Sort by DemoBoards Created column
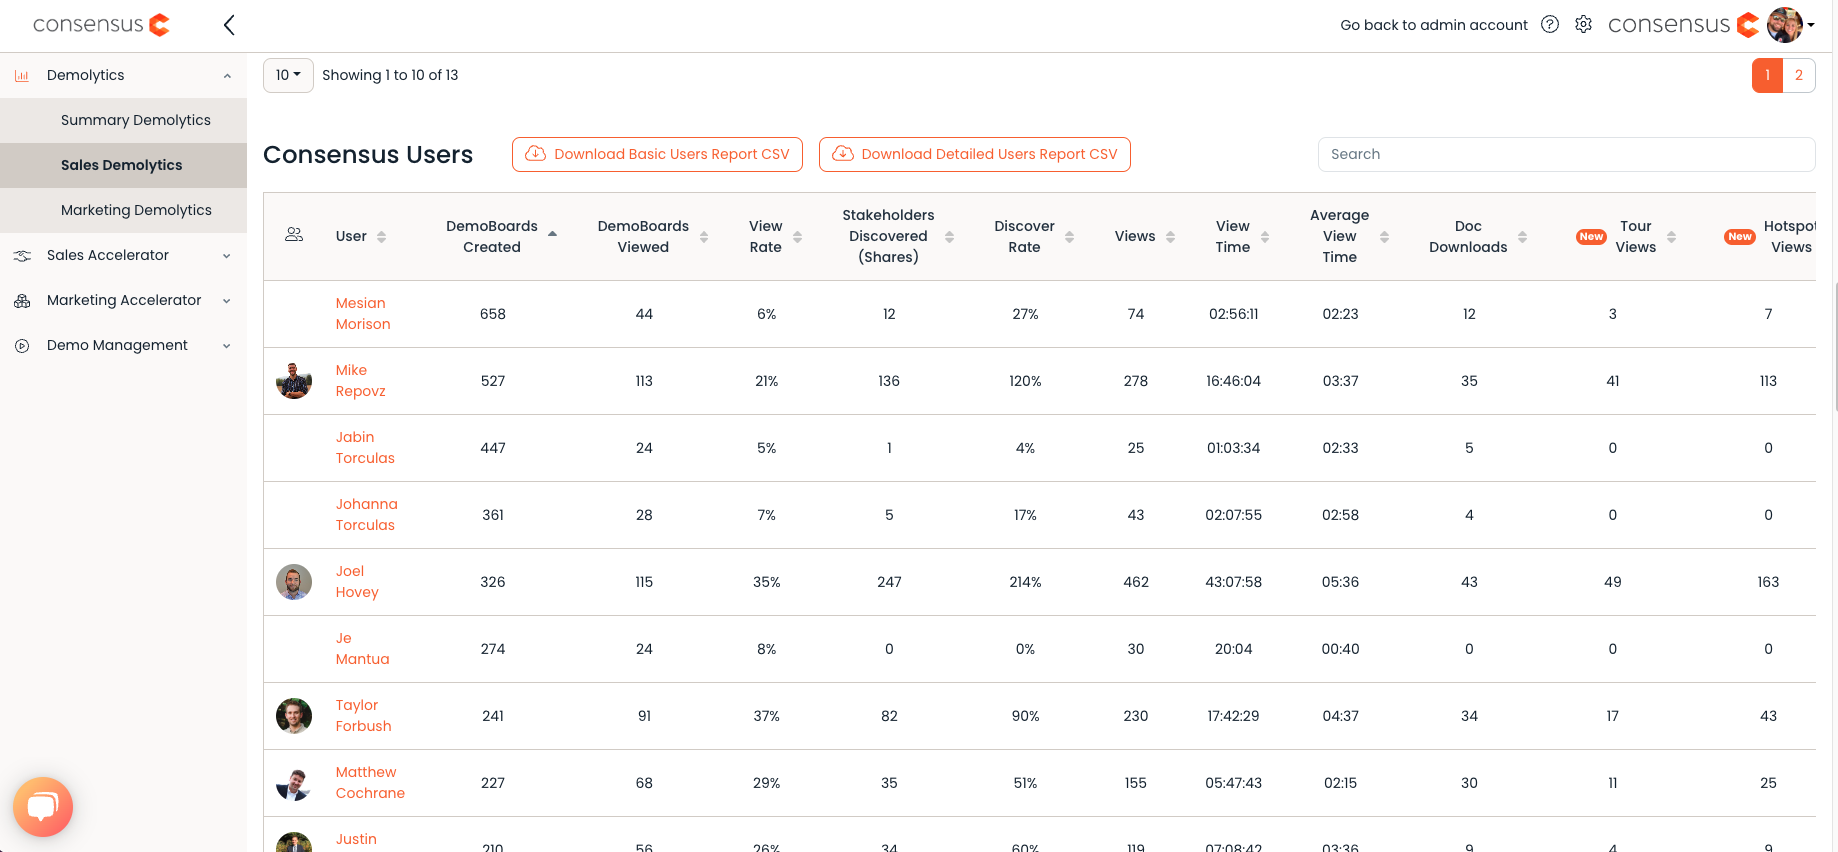The height and width of the screenshot is (852, 1838). pos(552,234)
